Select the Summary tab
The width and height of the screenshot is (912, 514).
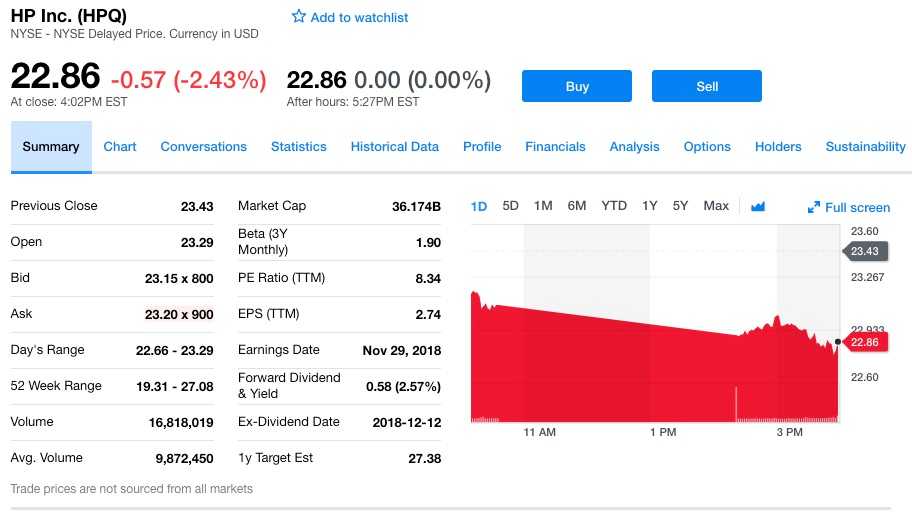point(51,147)
